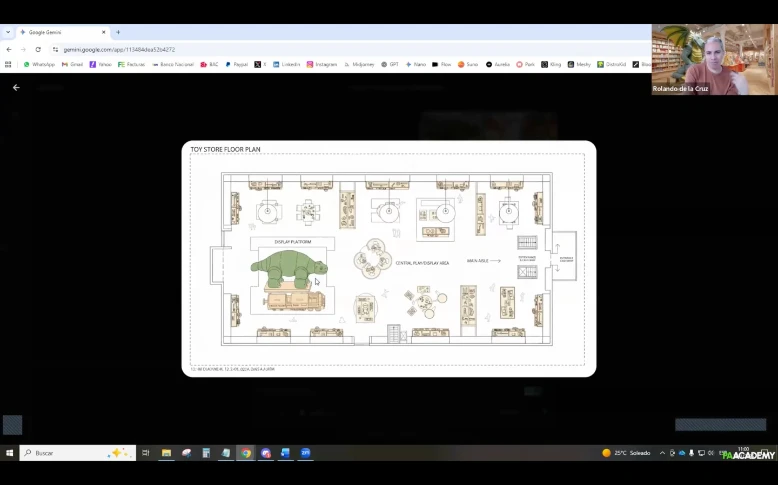
Task: Reload the page with the browser refresh button
Action: (38, 49)
